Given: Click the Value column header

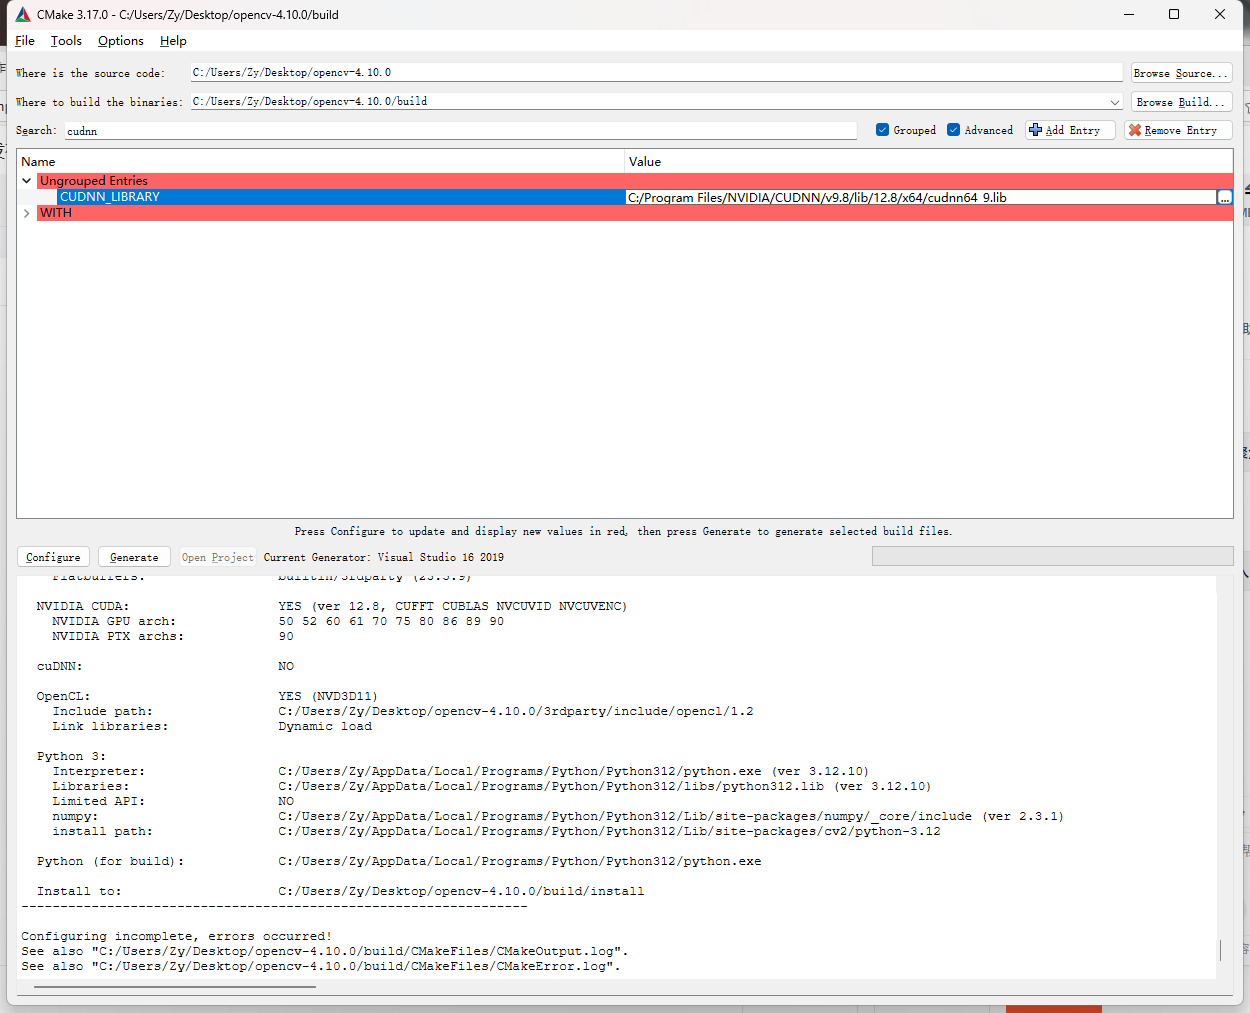Looking at the screenshot, I should tap(929, 161).
